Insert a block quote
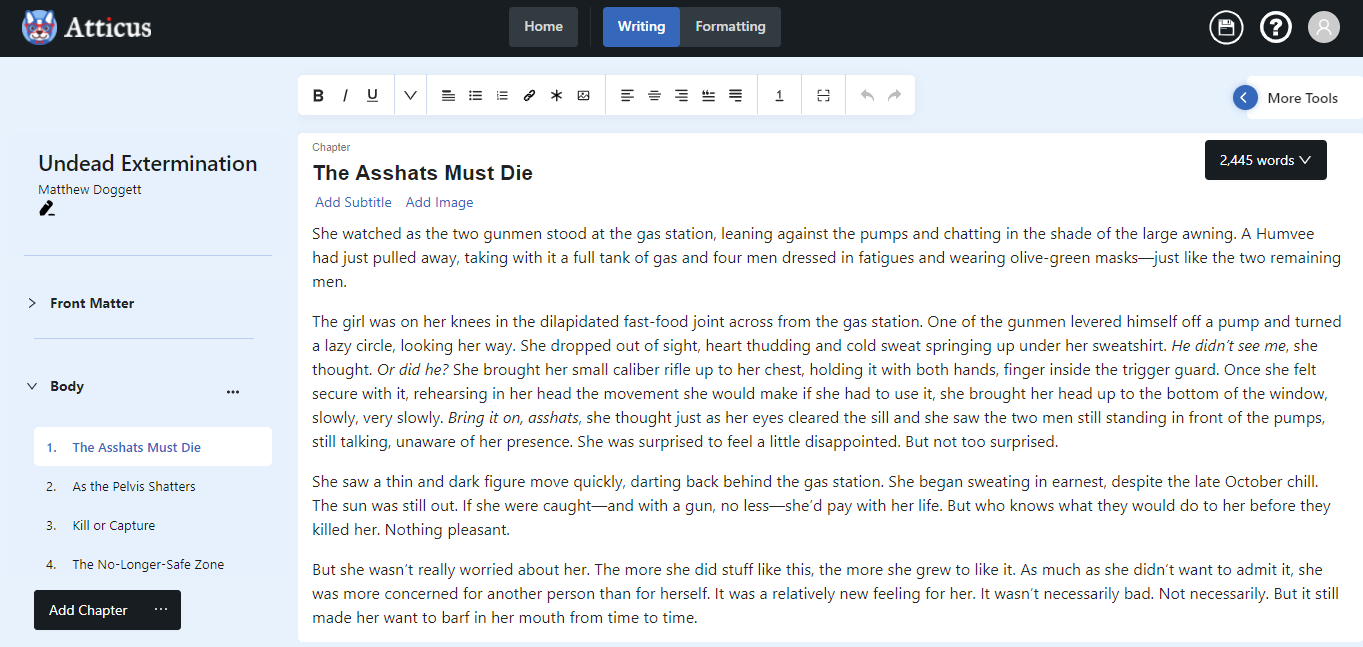The height and width of the screenshot is (647, 1363). point(708,96)
